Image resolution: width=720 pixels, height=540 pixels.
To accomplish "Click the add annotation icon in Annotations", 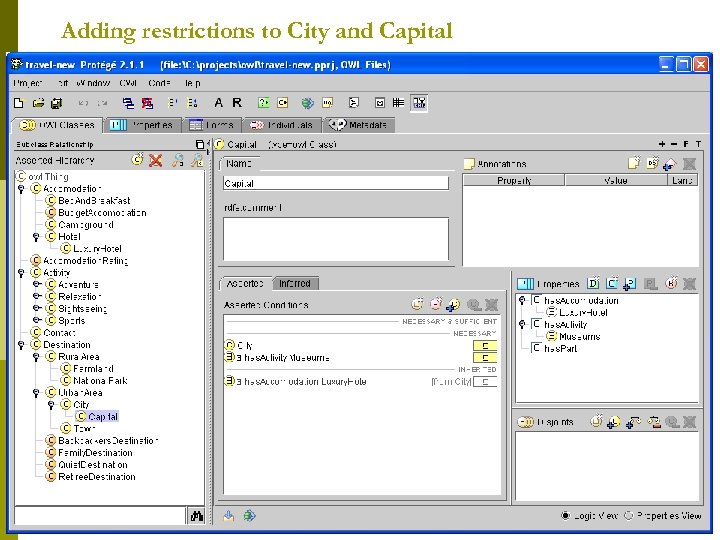I will (x=634, y=163).
